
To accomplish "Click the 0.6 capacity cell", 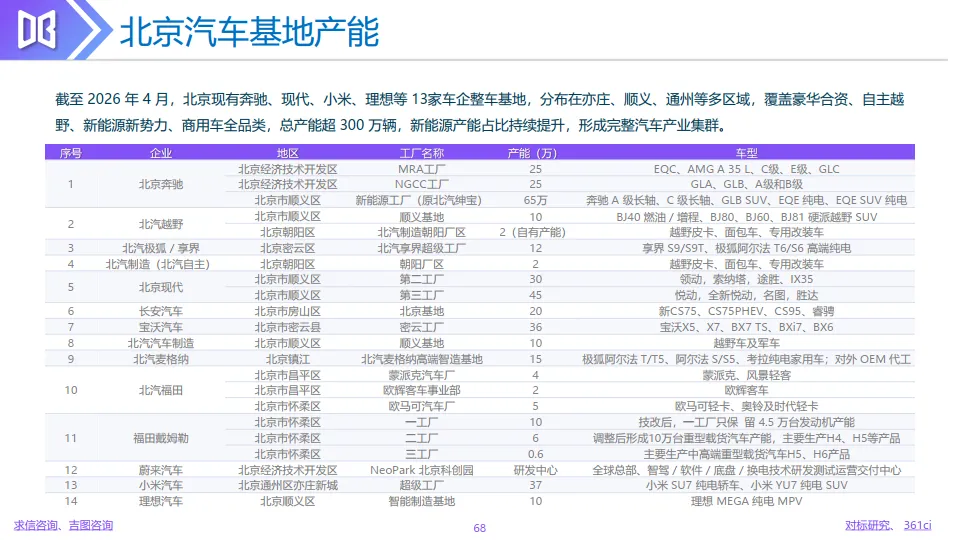I will [535, 454].
